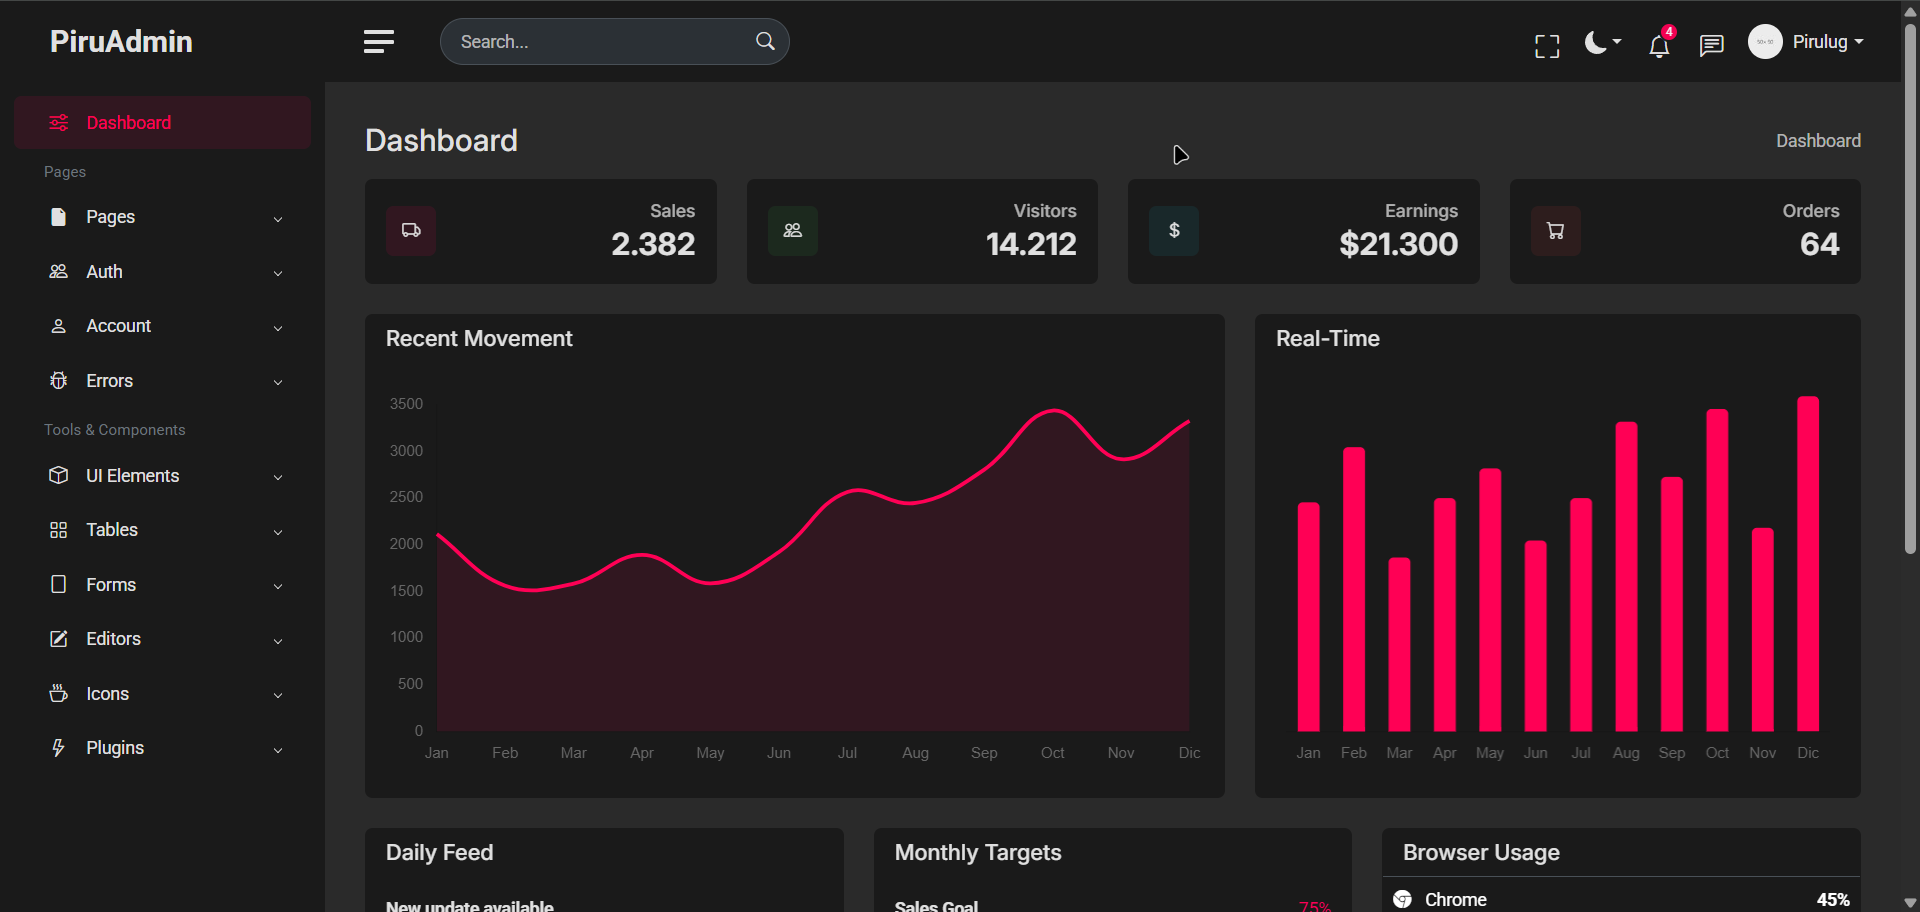
Task: Open the Pirulug user dropdown
Action: tap(1827, 42)
